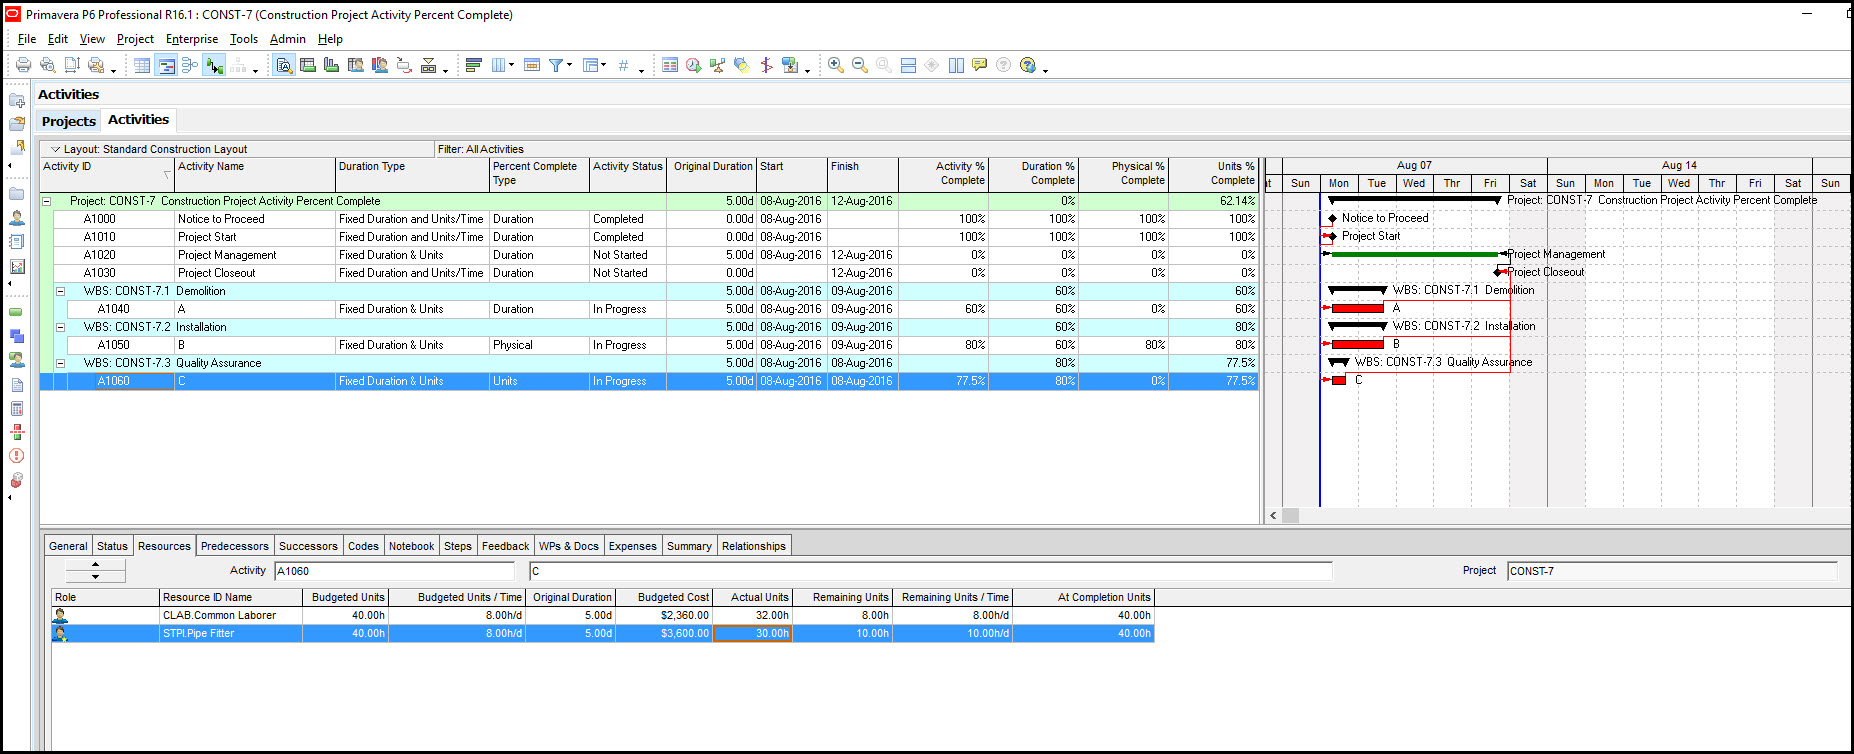
Task: Open the Edit menu
Action: 58,39
